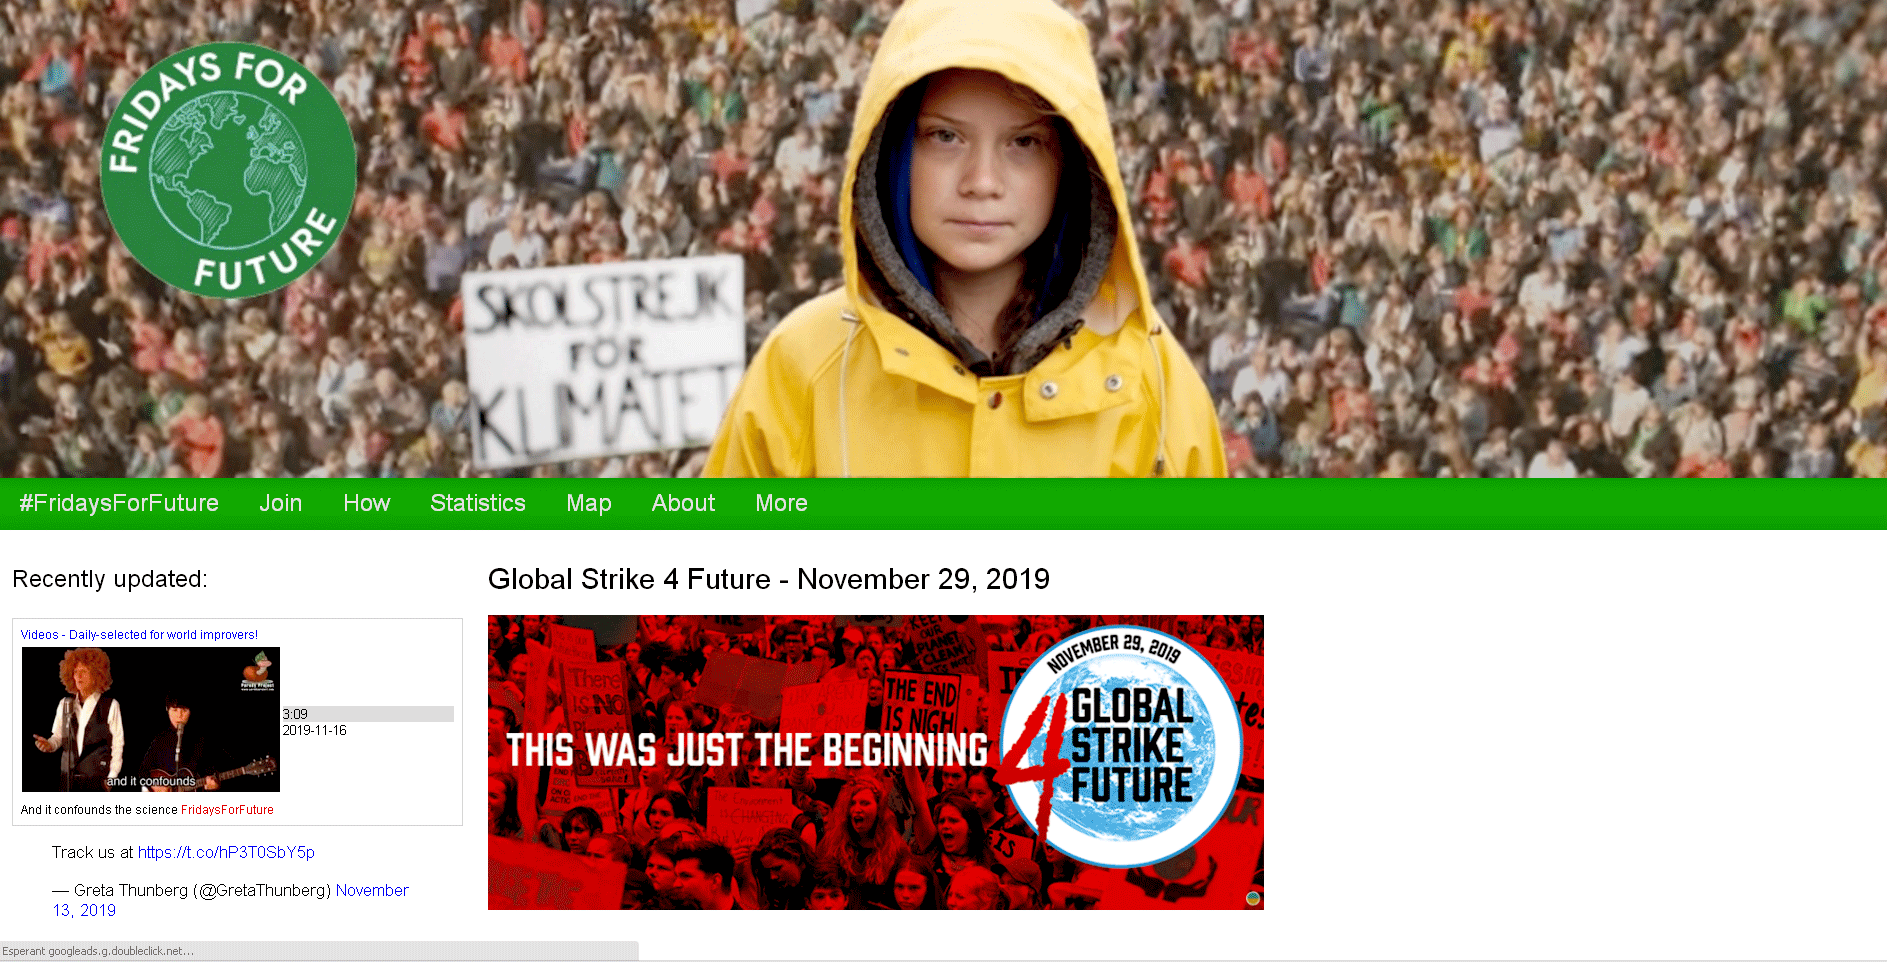The height and width of the screenshot is (962, 1887).
Task: Click the Fridays For Future globe logo
Action: point(228,171)
